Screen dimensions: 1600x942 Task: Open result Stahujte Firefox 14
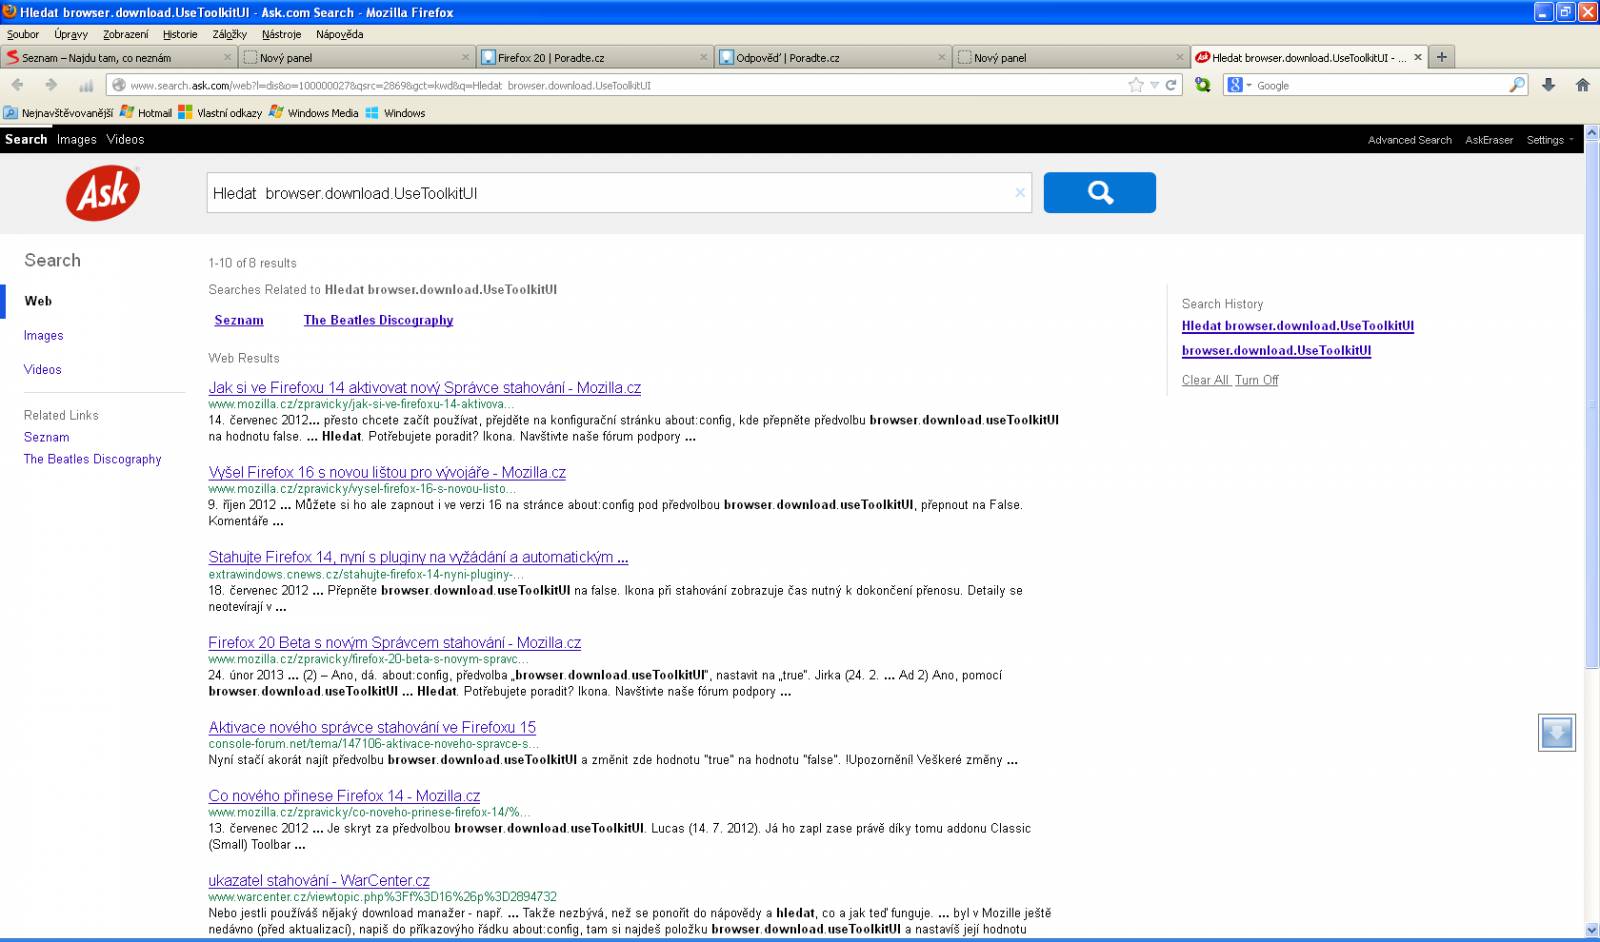point(418,557)
